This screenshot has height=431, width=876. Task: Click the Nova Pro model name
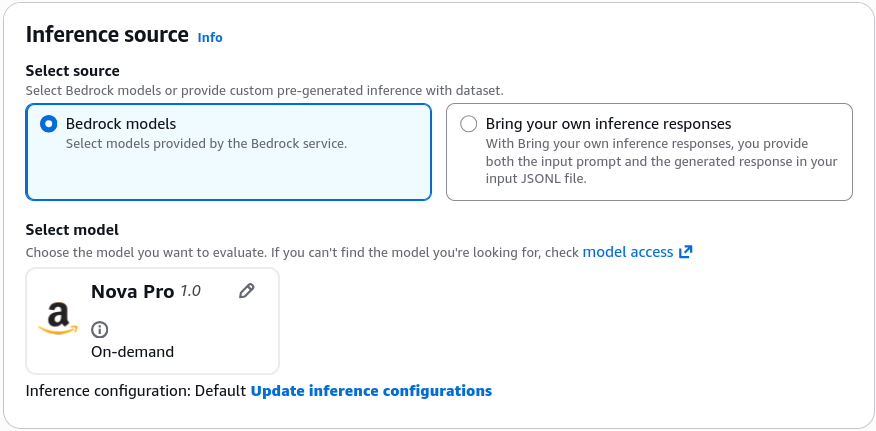[x=132, y=291]
